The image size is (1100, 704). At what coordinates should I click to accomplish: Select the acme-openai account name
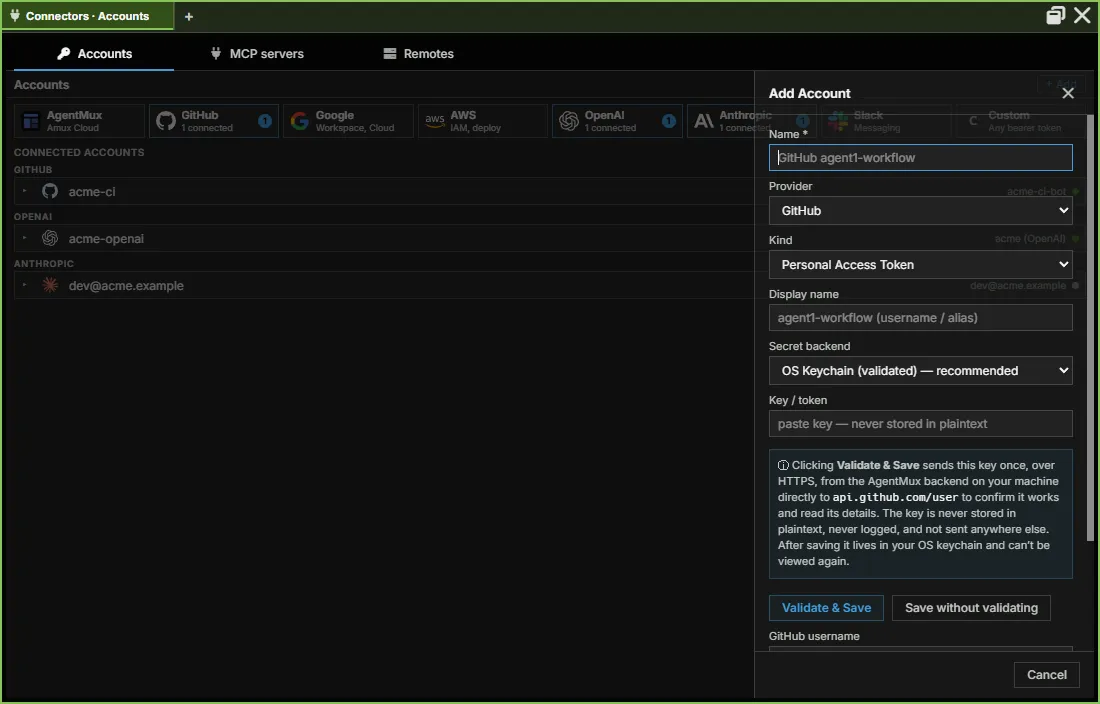[x=106, y=238]
